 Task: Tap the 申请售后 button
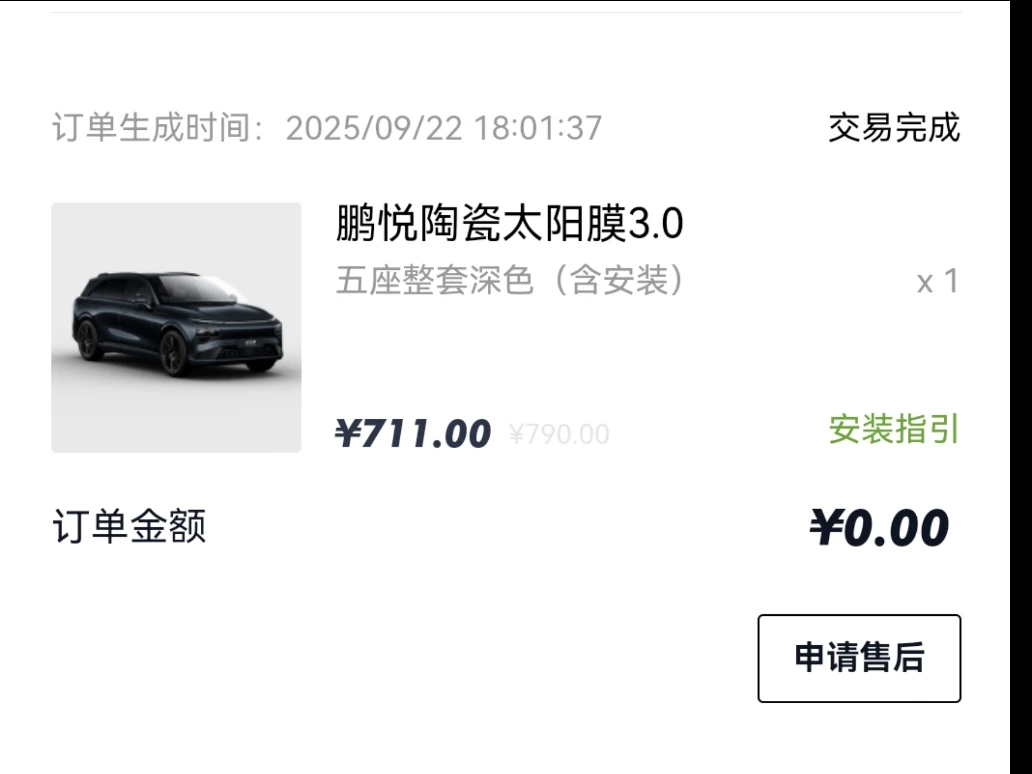pos(859,658)
